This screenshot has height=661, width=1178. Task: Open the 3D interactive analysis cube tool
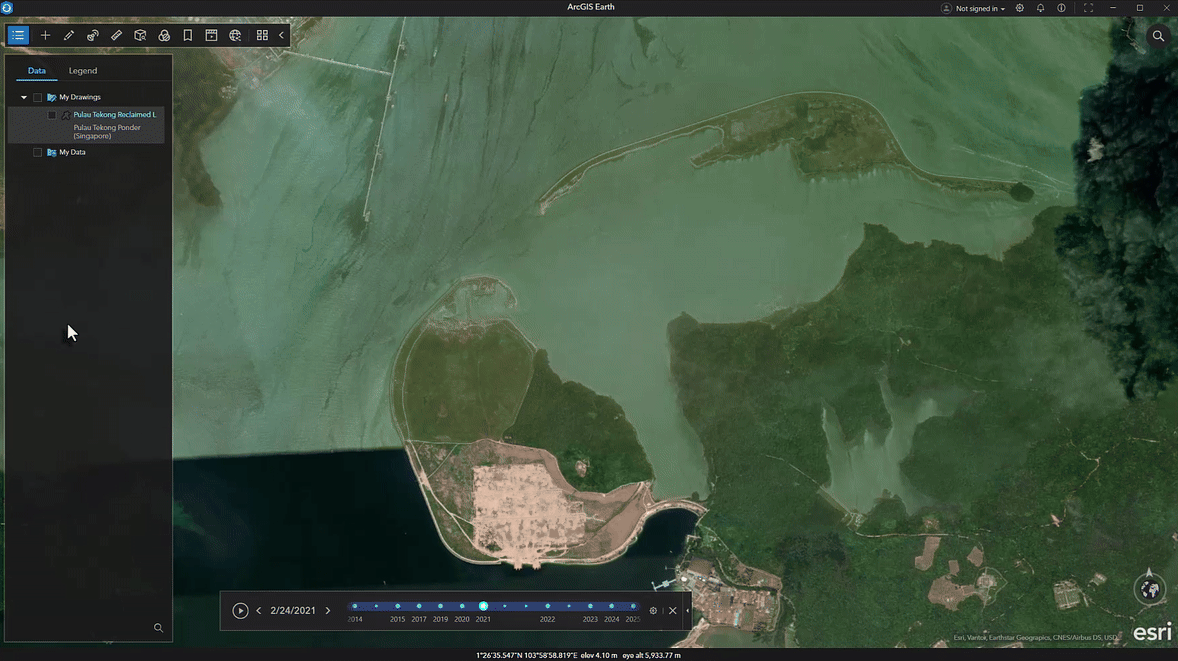(x=140, y=35)
